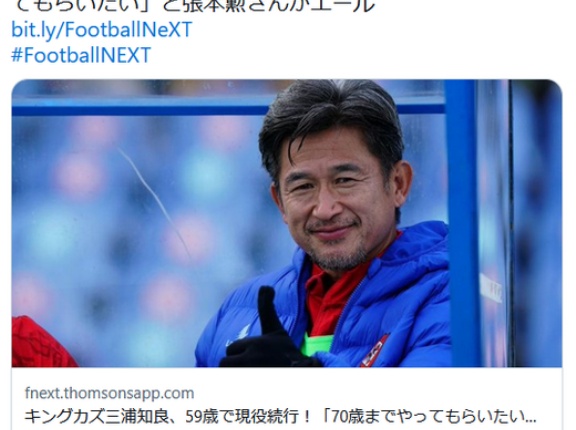The image size is (576, 430).
Task: Click the white sticker on the dugout glass
Action: tap(491, 288)
